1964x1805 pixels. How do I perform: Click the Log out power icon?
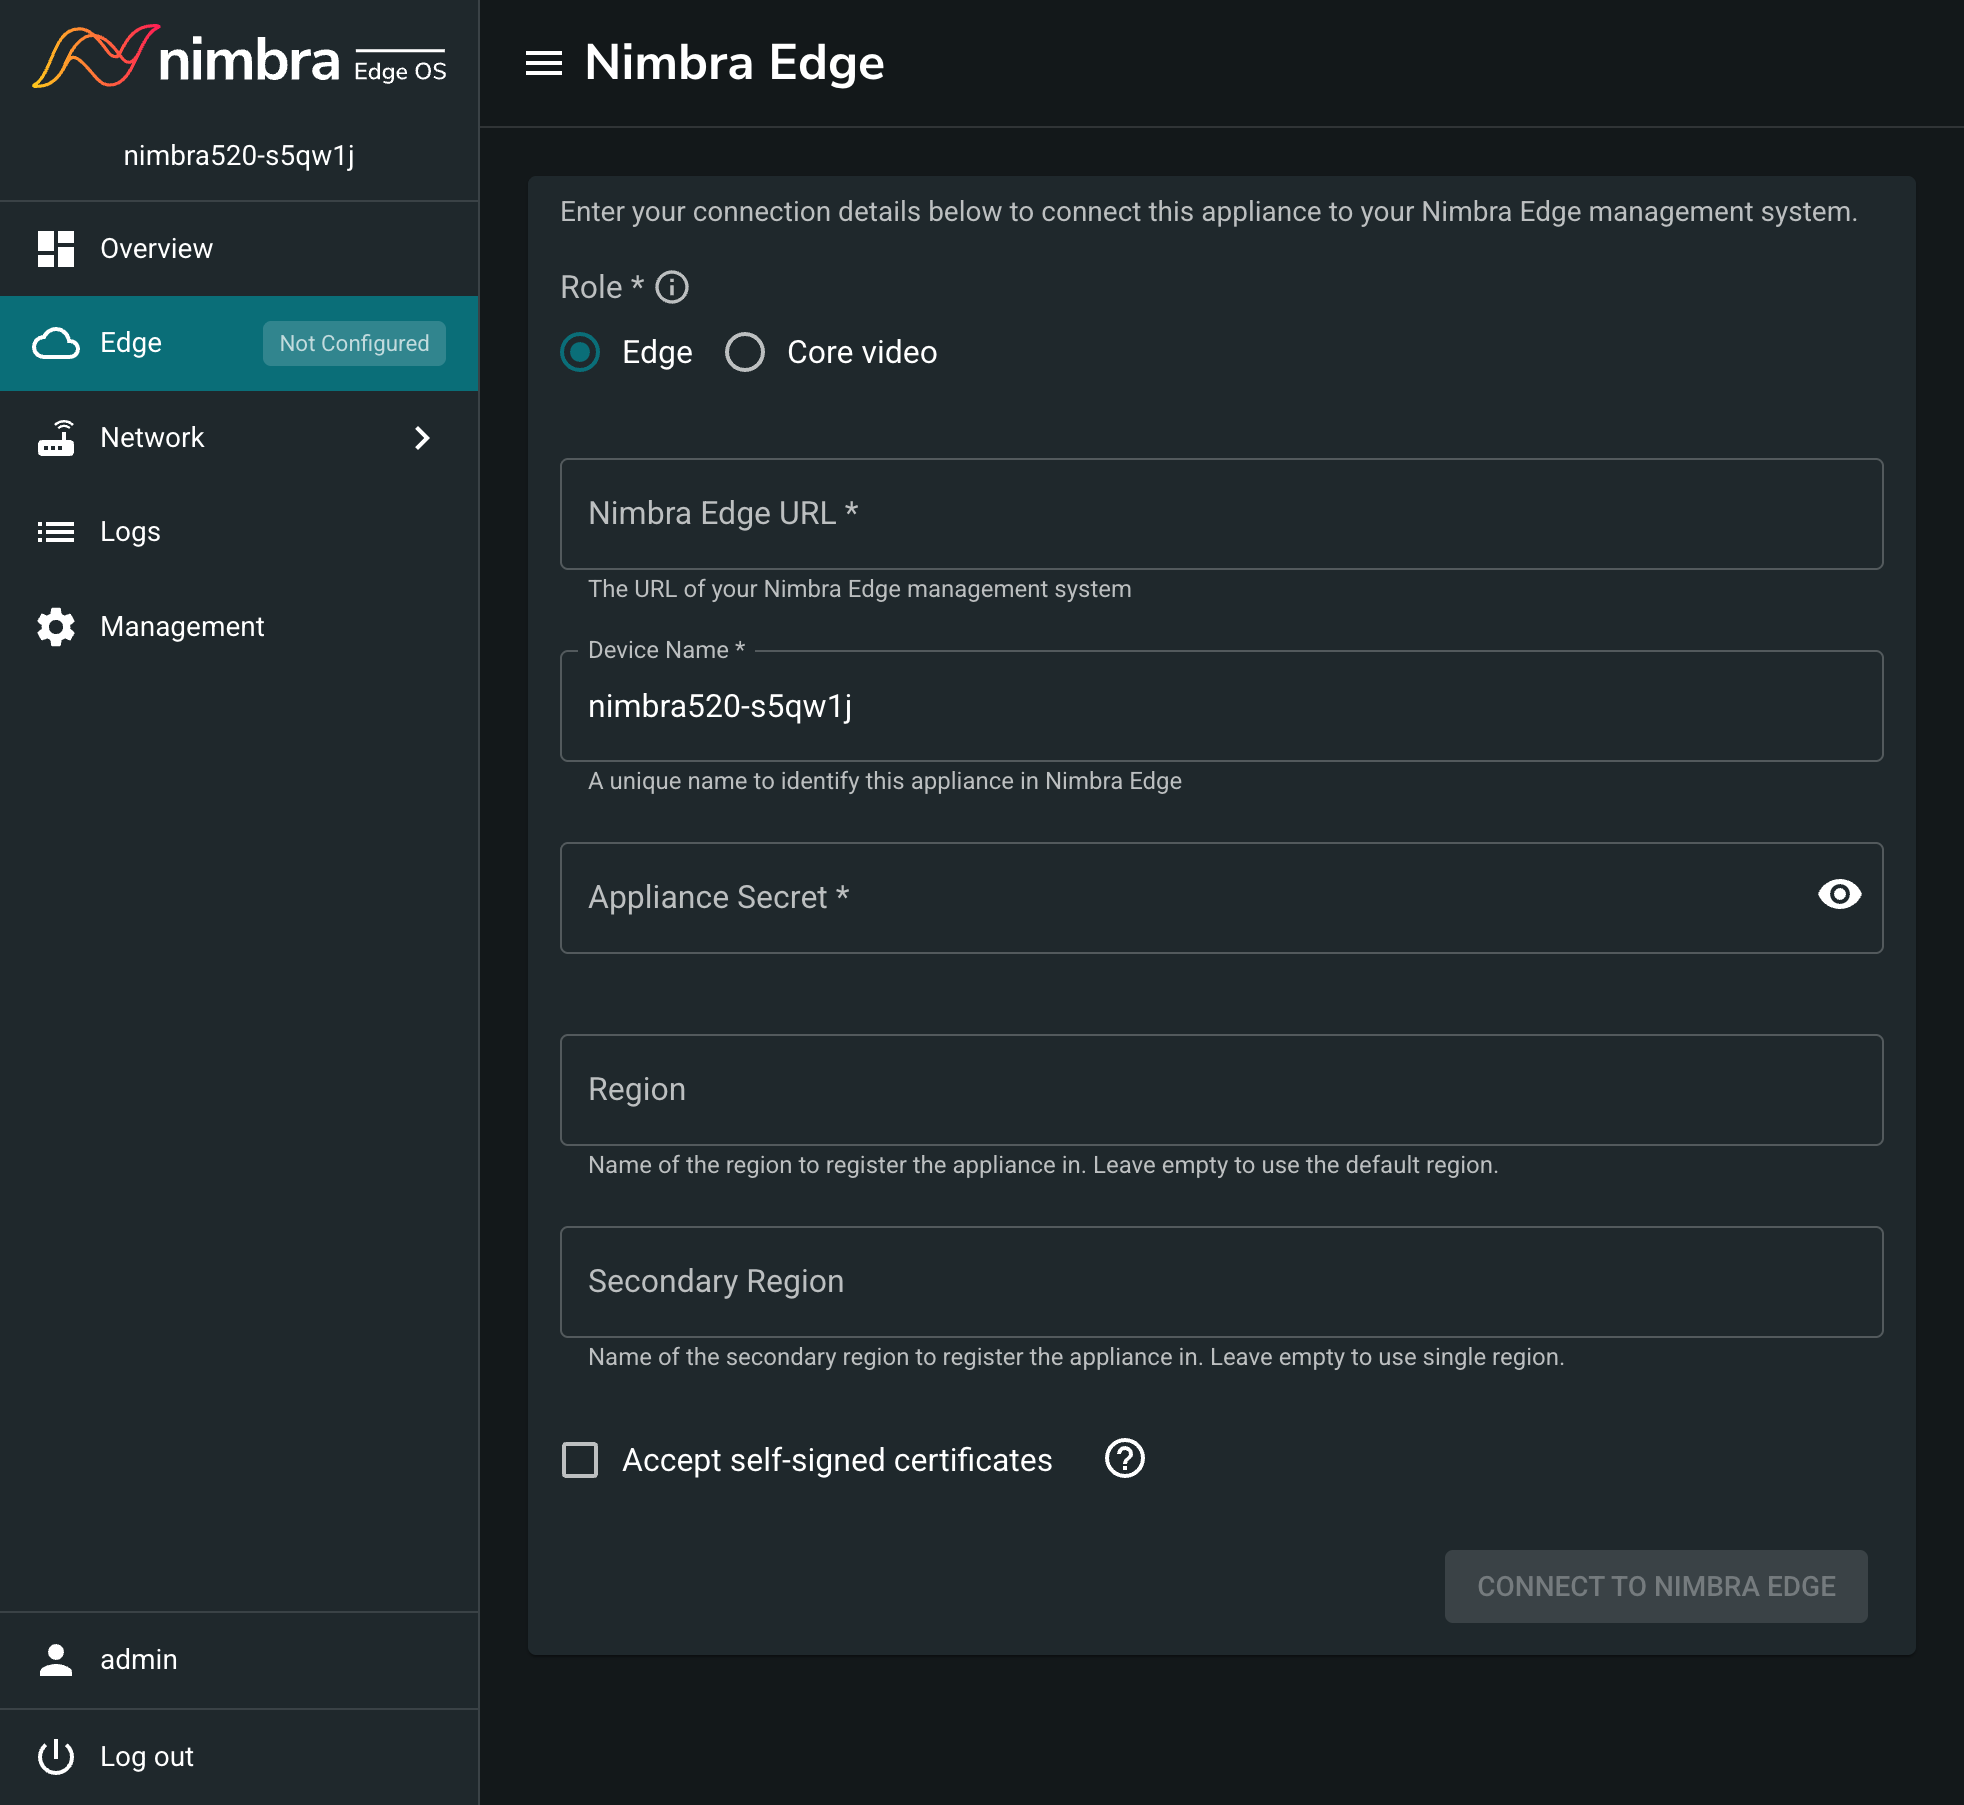(56, 1757)
